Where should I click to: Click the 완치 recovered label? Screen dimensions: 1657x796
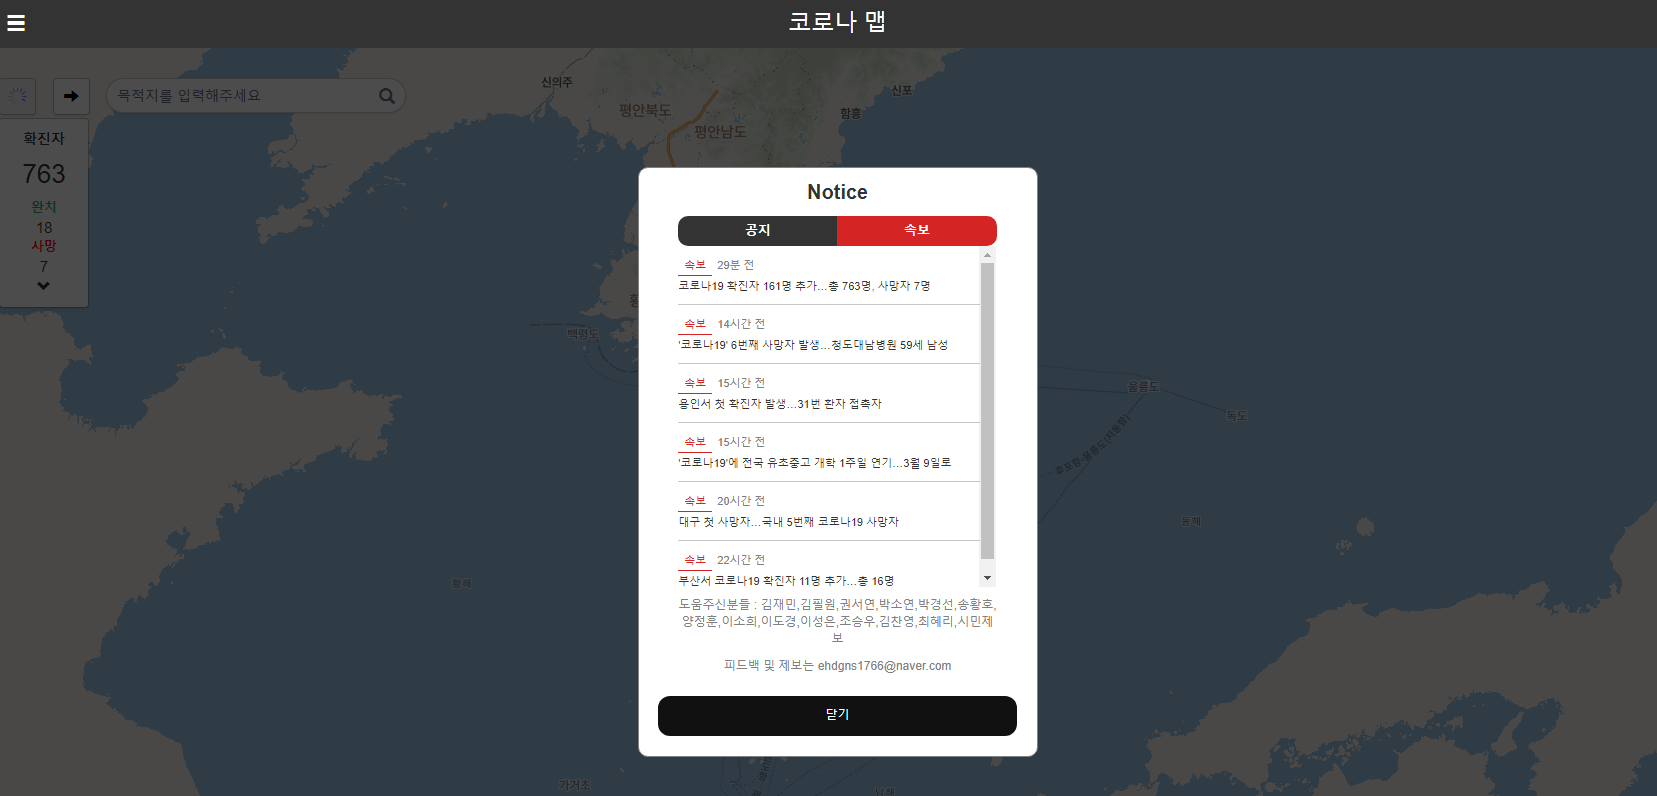point(44,207)
